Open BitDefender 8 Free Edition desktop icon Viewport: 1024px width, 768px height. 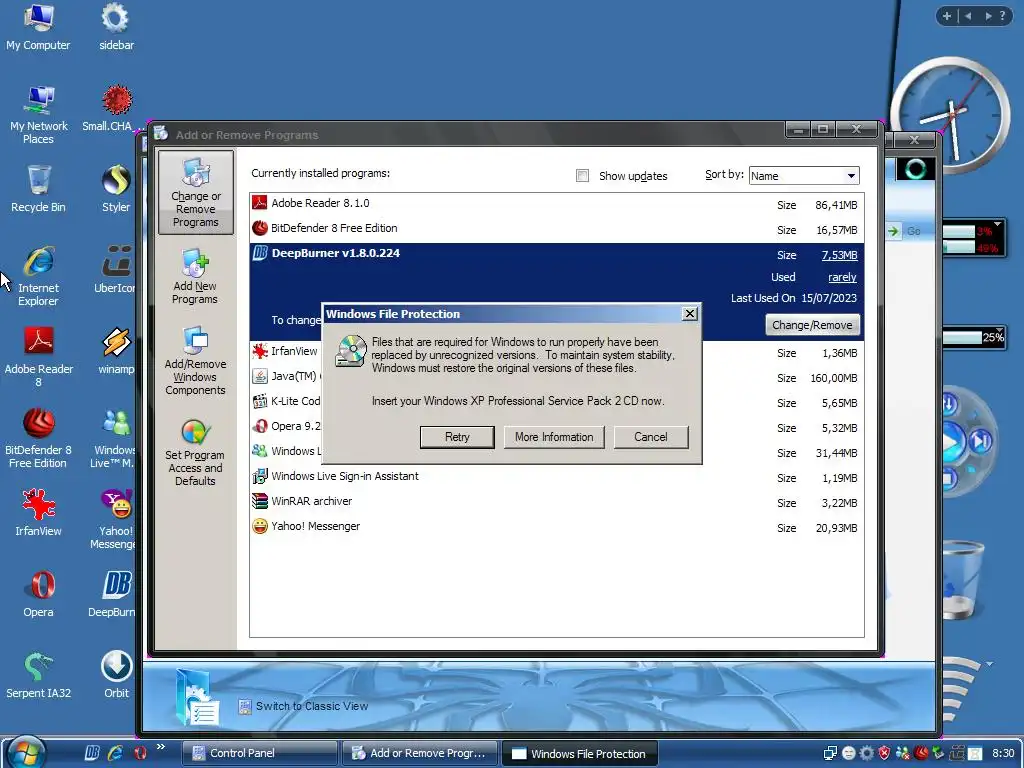tap(39, 438)
